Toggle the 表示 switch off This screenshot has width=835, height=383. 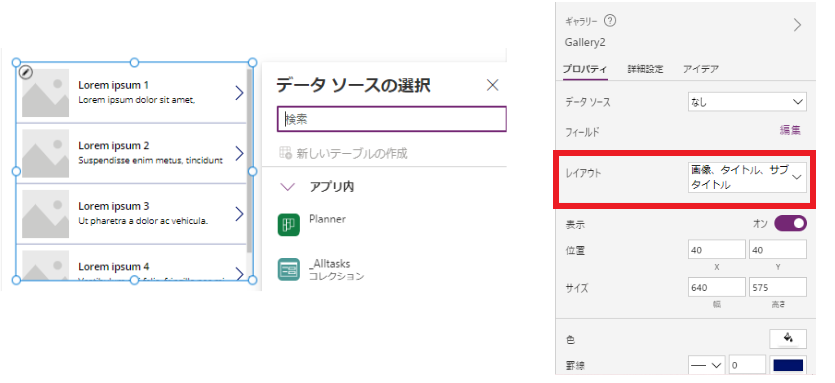click(x=790, y=224)
